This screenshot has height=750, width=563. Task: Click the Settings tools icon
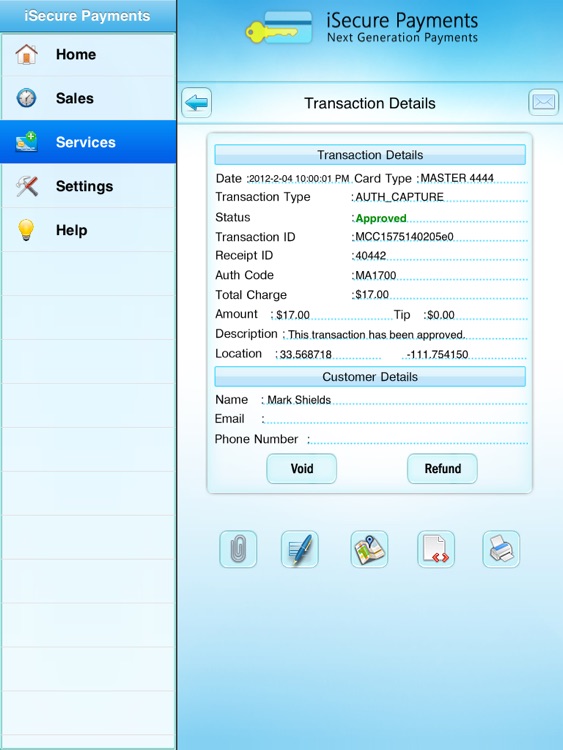[x=26, y=186]
